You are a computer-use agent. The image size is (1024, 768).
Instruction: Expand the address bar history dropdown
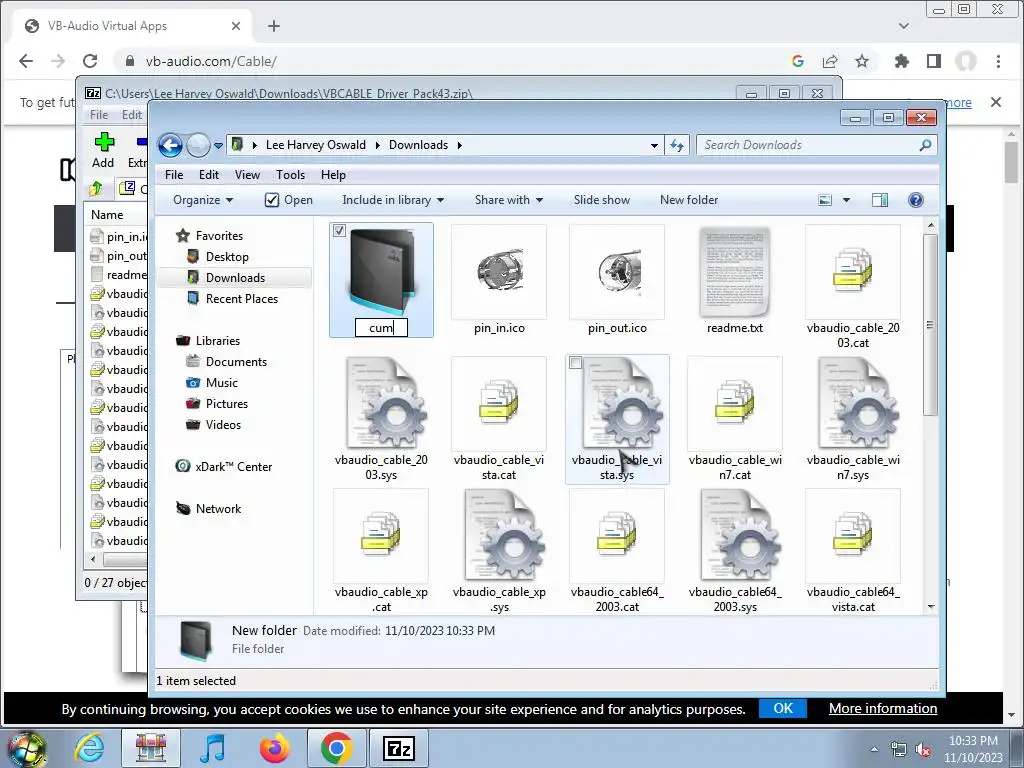pos(654,146)
